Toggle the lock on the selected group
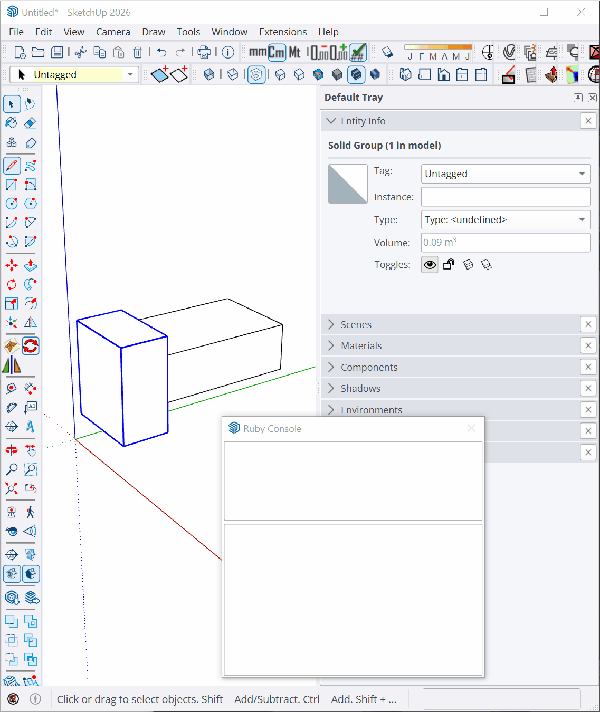The width and height of the screenshot is (600, 712). [449, 265]
